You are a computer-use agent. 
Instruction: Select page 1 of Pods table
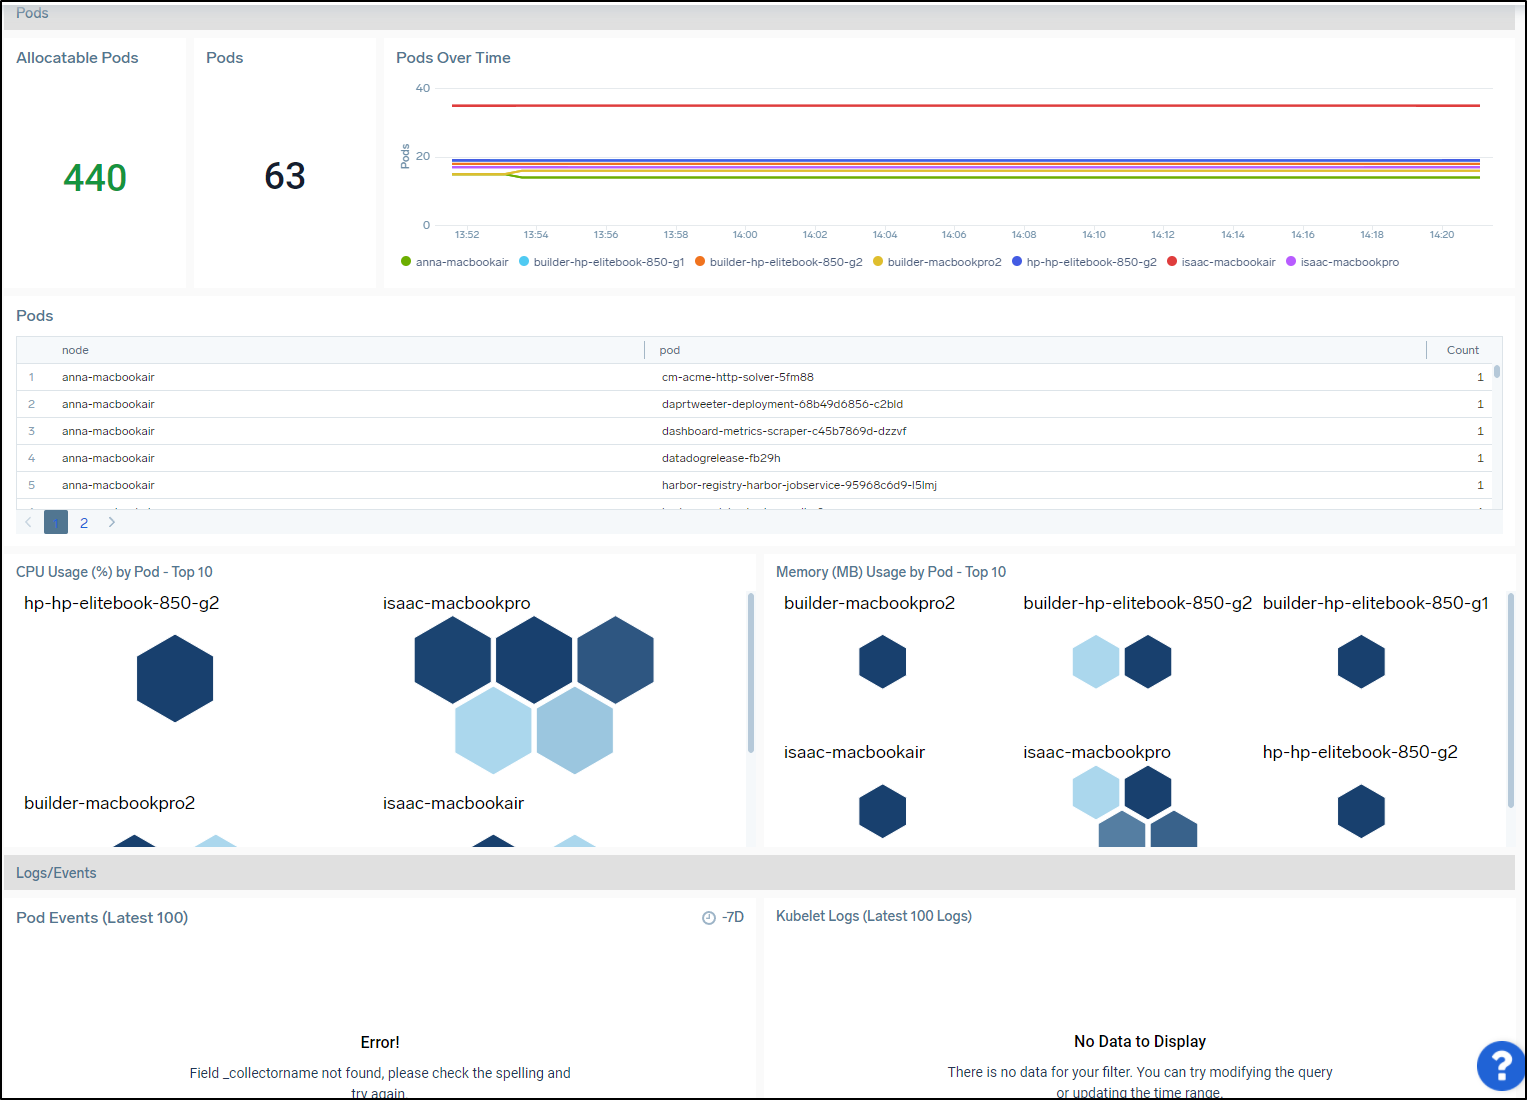[x=56, y=522]
